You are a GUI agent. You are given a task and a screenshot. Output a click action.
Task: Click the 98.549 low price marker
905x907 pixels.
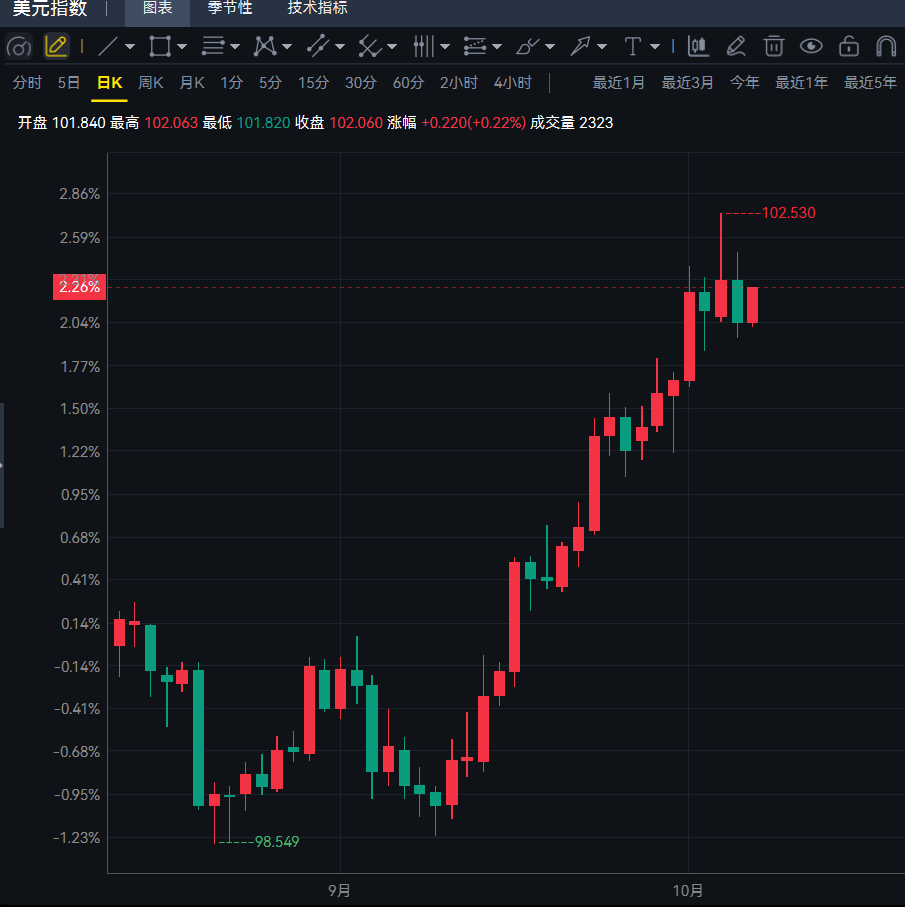277,842
